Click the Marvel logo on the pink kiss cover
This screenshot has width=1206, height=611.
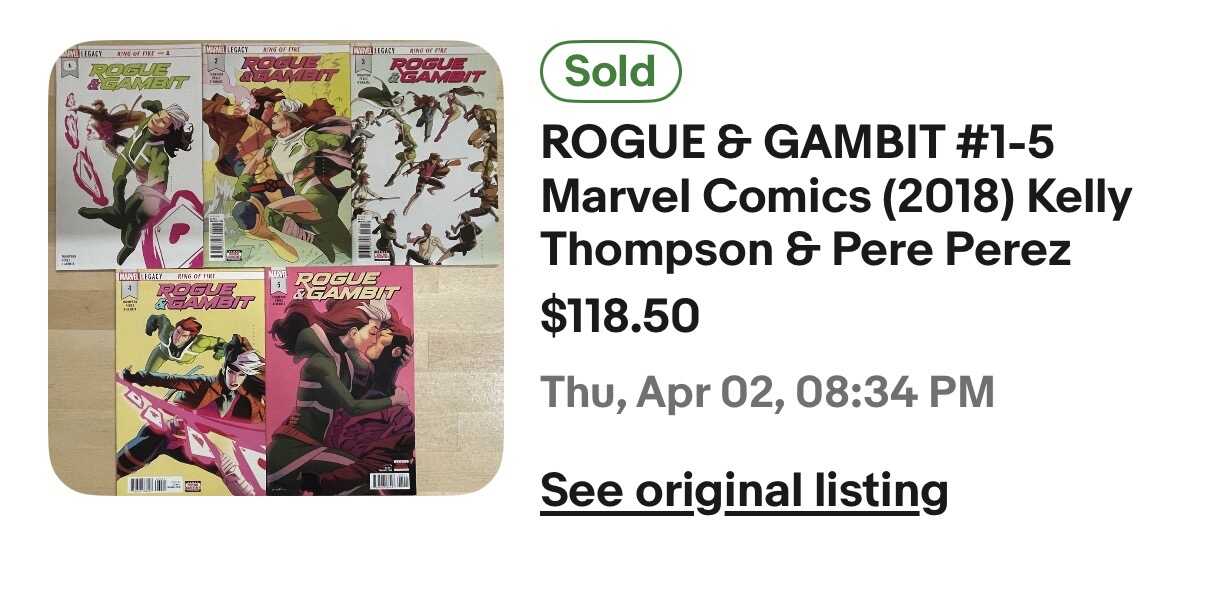(x=277, y=273)
